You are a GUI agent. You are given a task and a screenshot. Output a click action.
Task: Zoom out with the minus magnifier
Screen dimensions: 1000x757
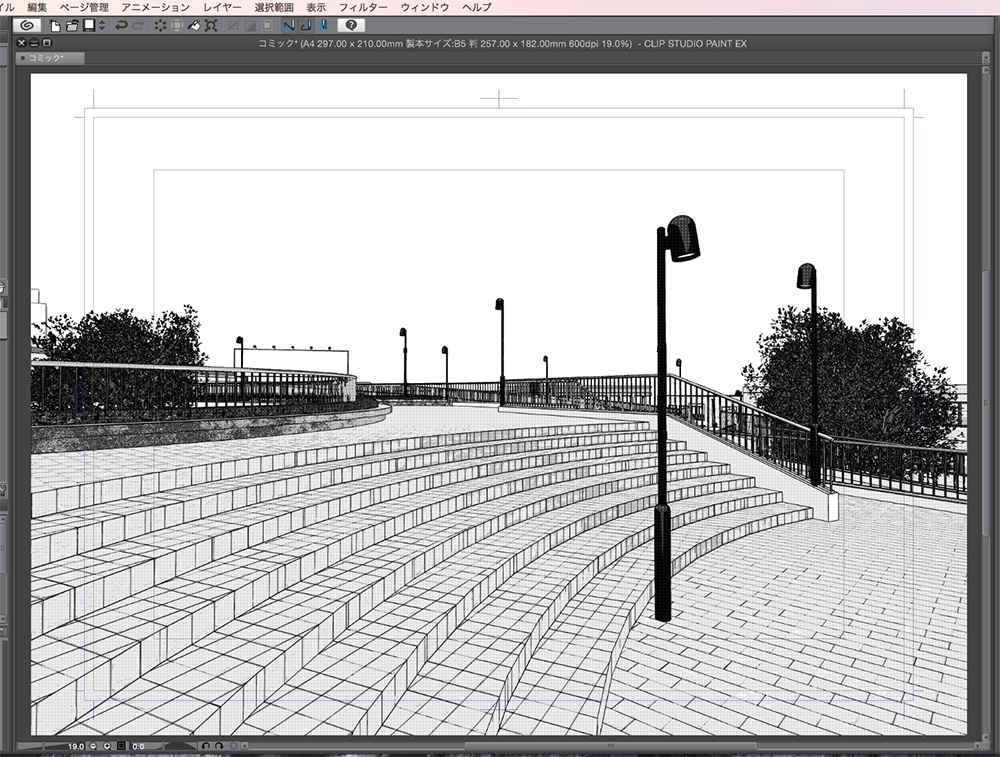[94, 746]
